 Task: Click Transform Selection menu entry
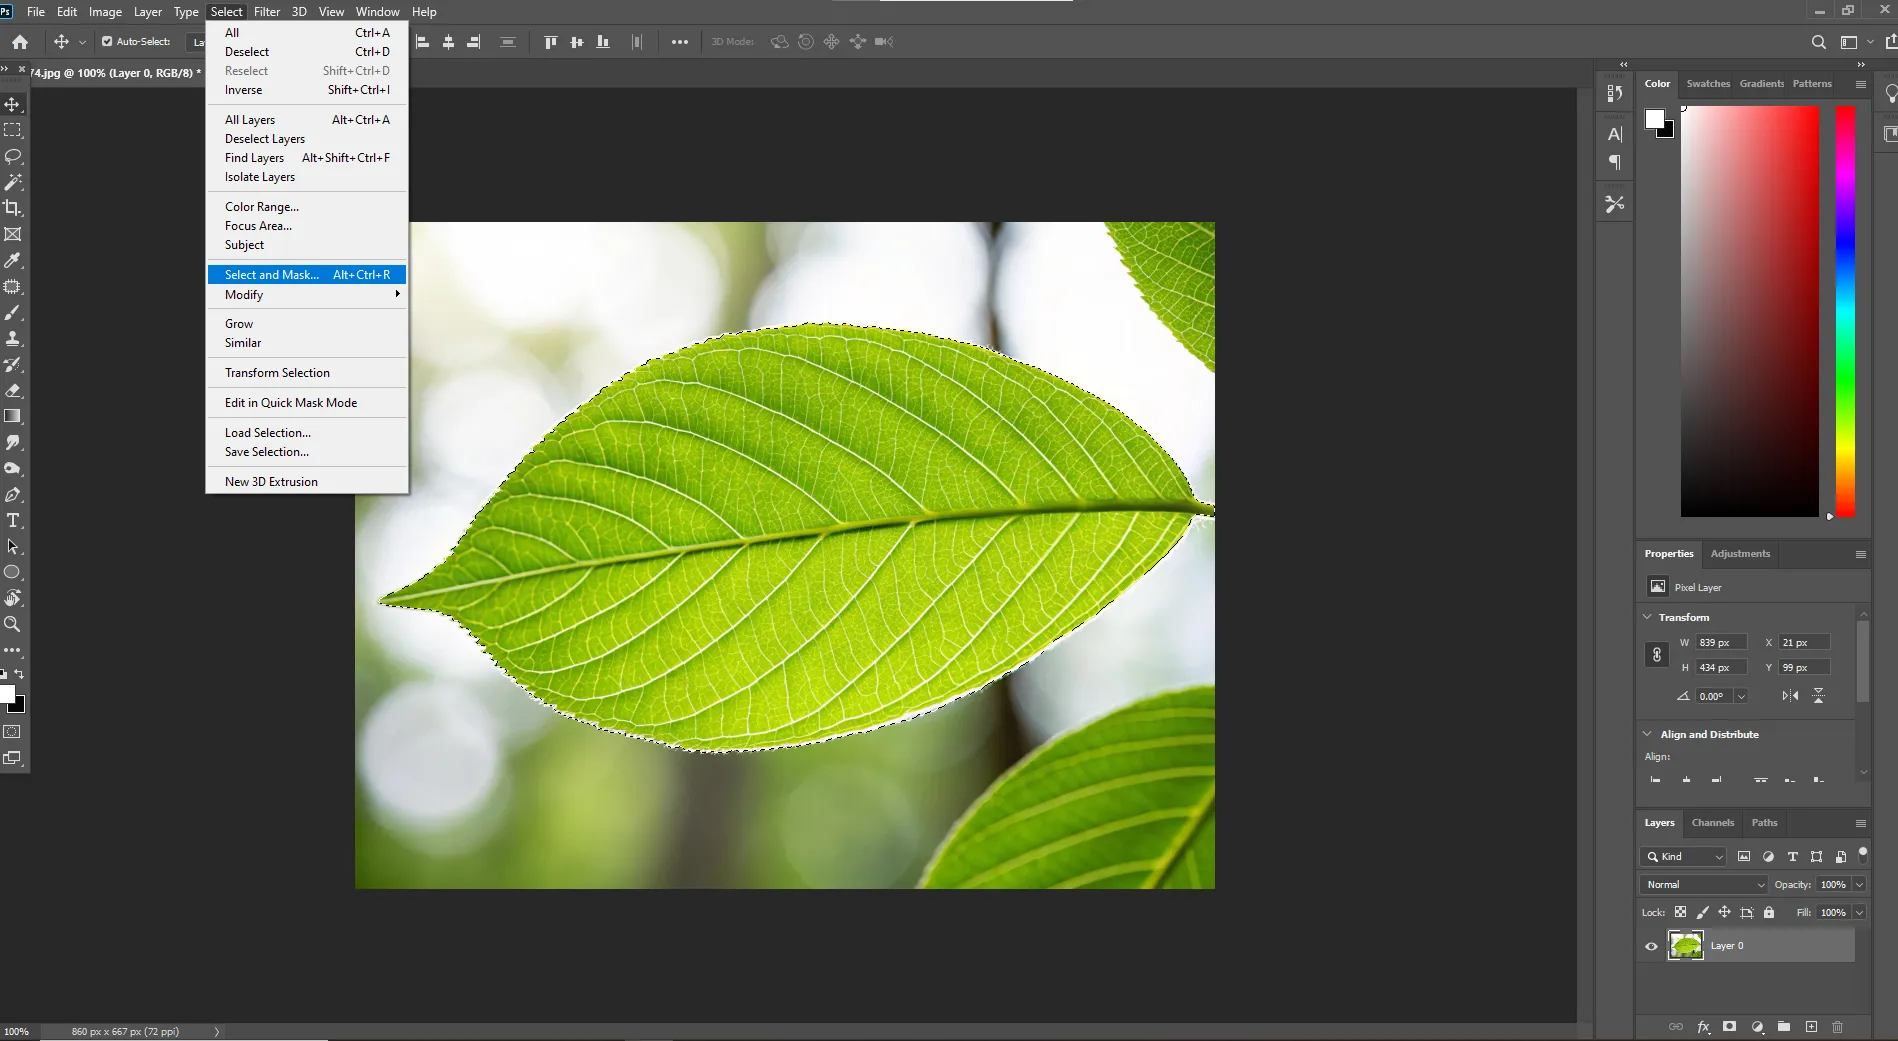pyautogui.click(x=277, y=373)
